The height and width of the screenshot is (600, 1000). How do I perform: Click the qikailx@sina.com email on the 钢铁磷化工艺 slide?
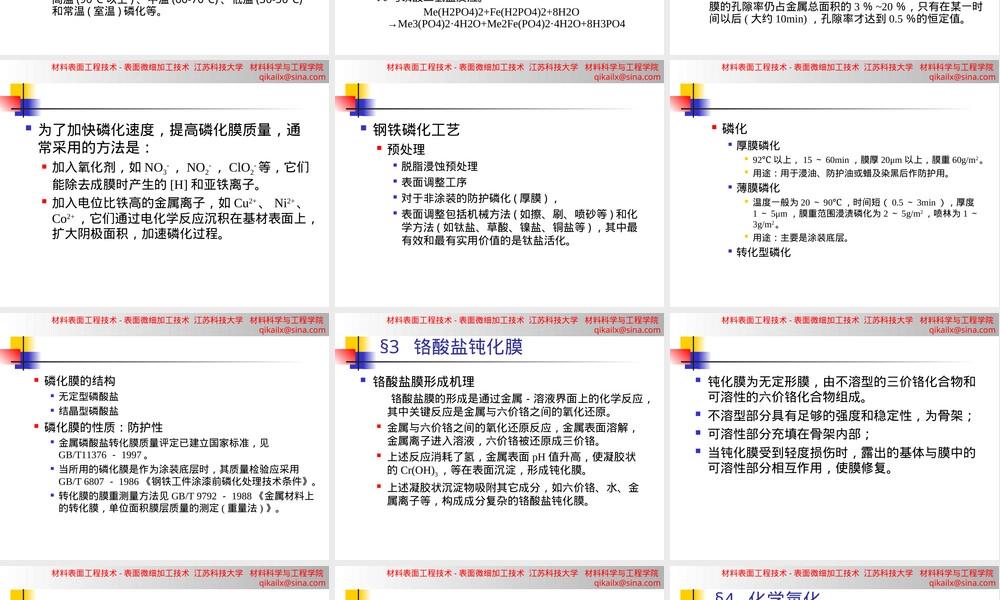(627, 77)
